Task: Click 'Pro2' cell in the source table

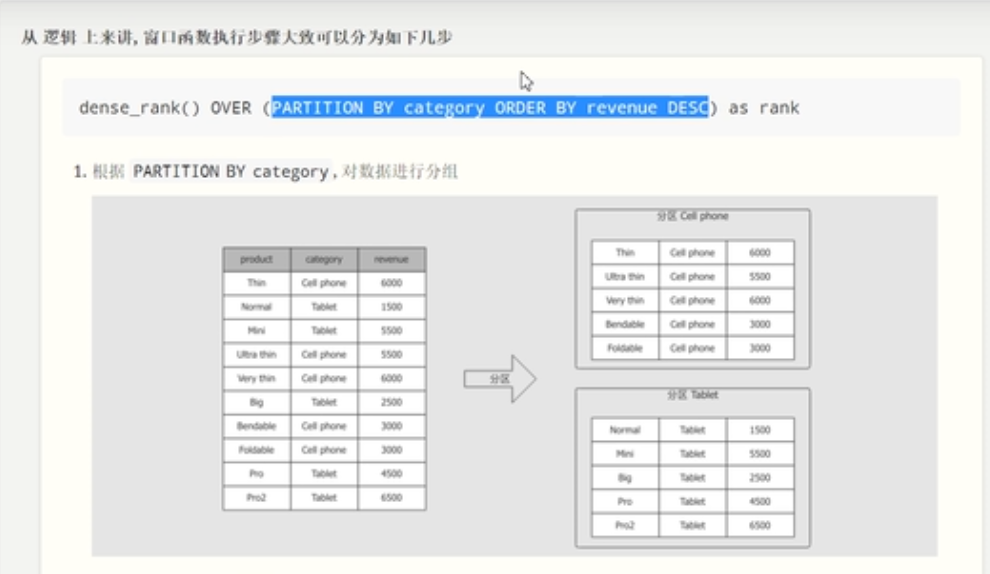Action: (256, 498)
